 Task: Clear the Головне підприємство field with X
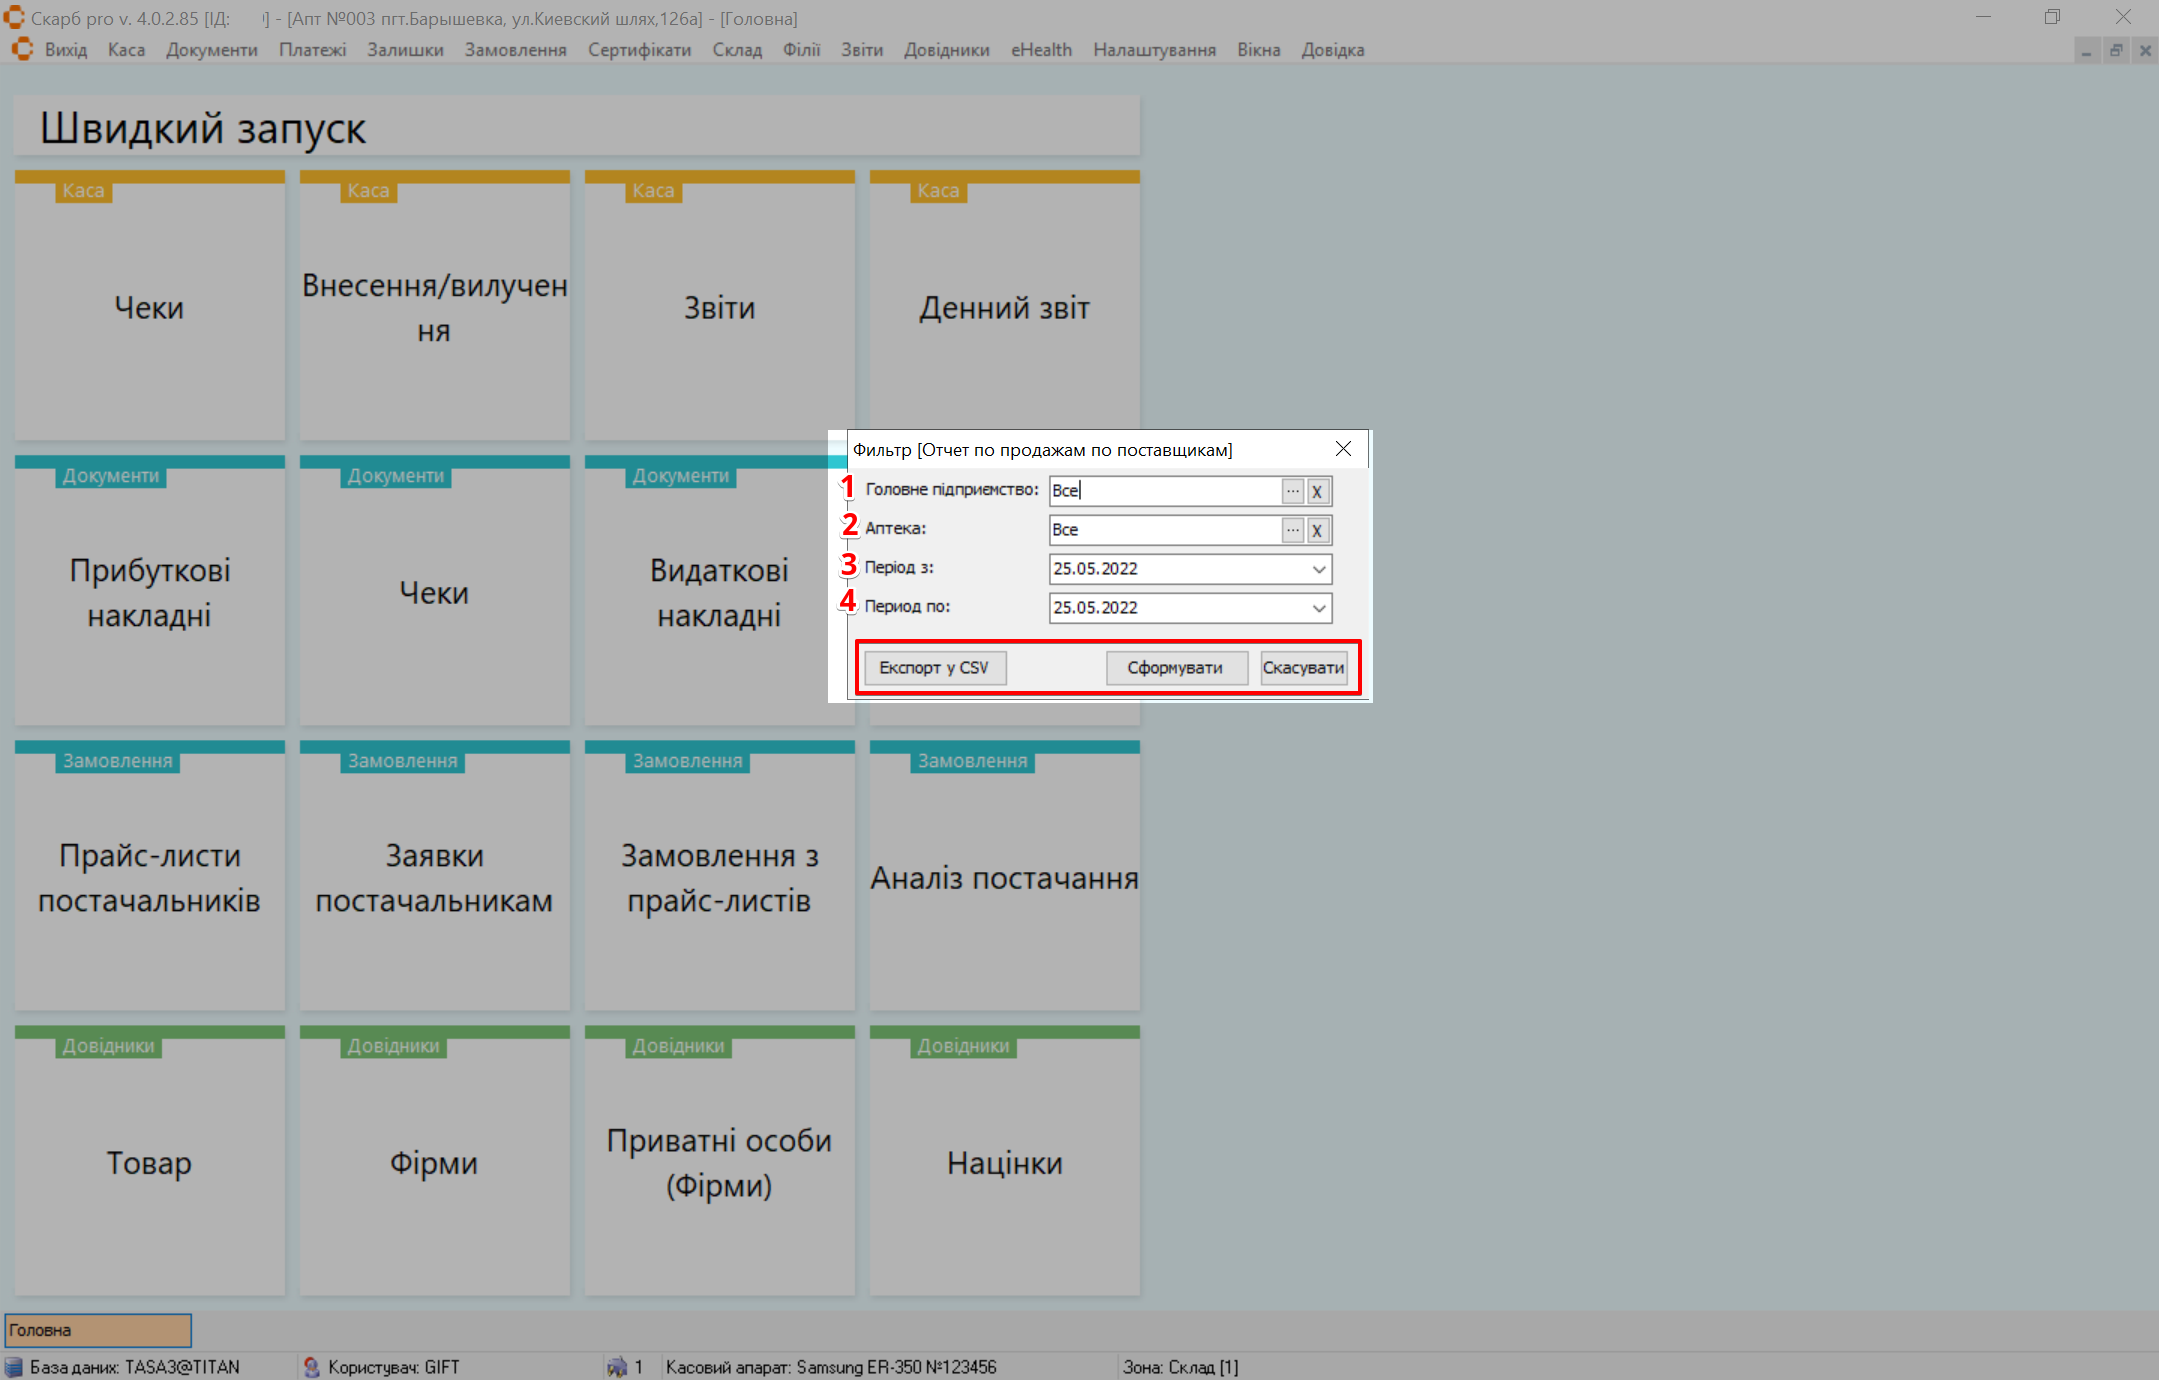point(1318,491)
